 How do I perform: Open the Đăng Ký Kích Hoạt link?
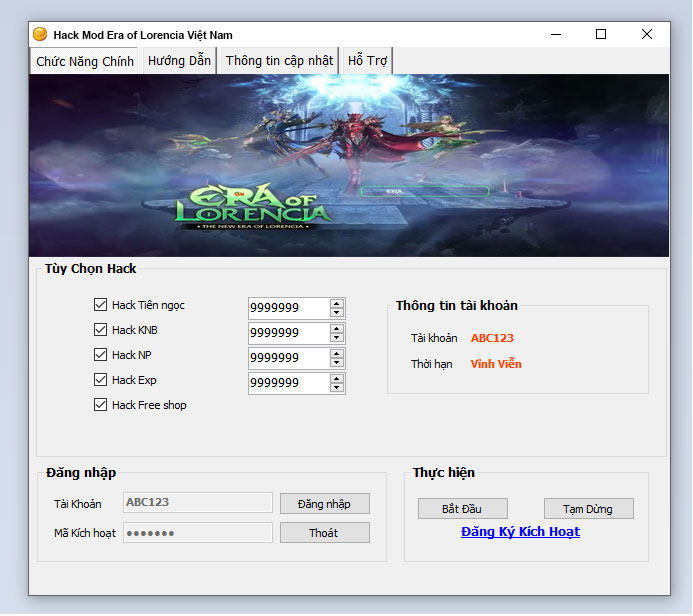(520, 532)
